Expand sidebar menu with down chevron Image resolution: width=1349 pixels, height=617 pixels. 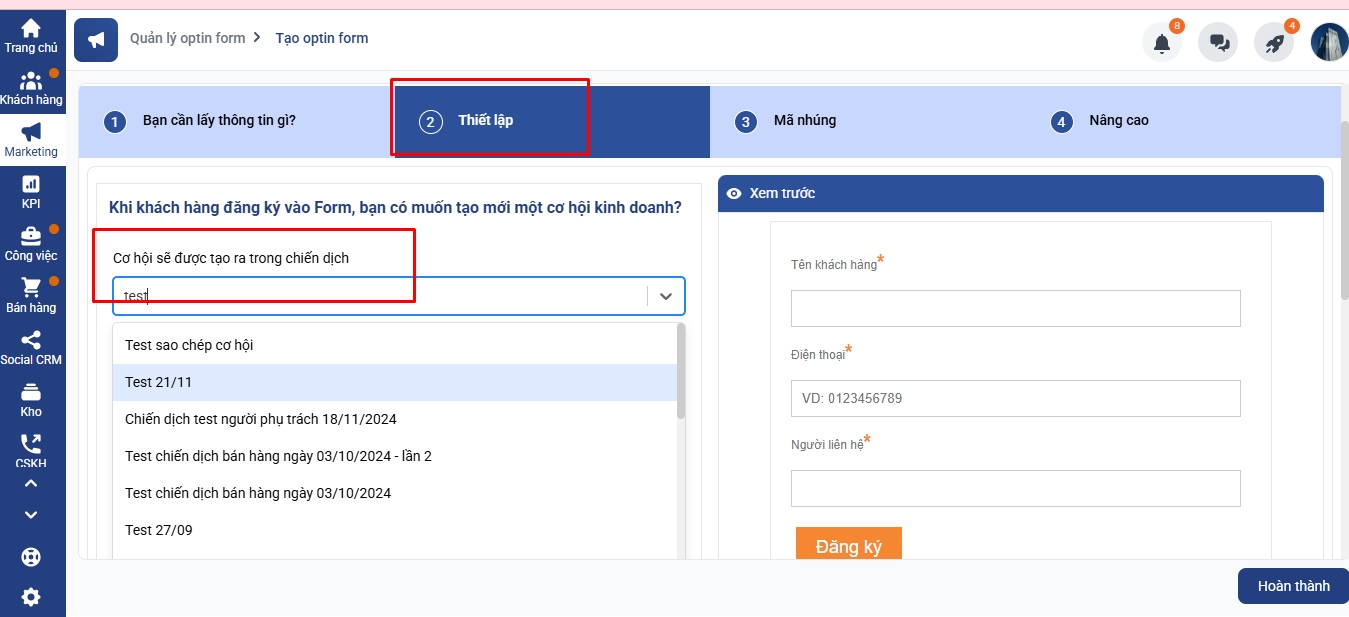[x=31, y=515]
